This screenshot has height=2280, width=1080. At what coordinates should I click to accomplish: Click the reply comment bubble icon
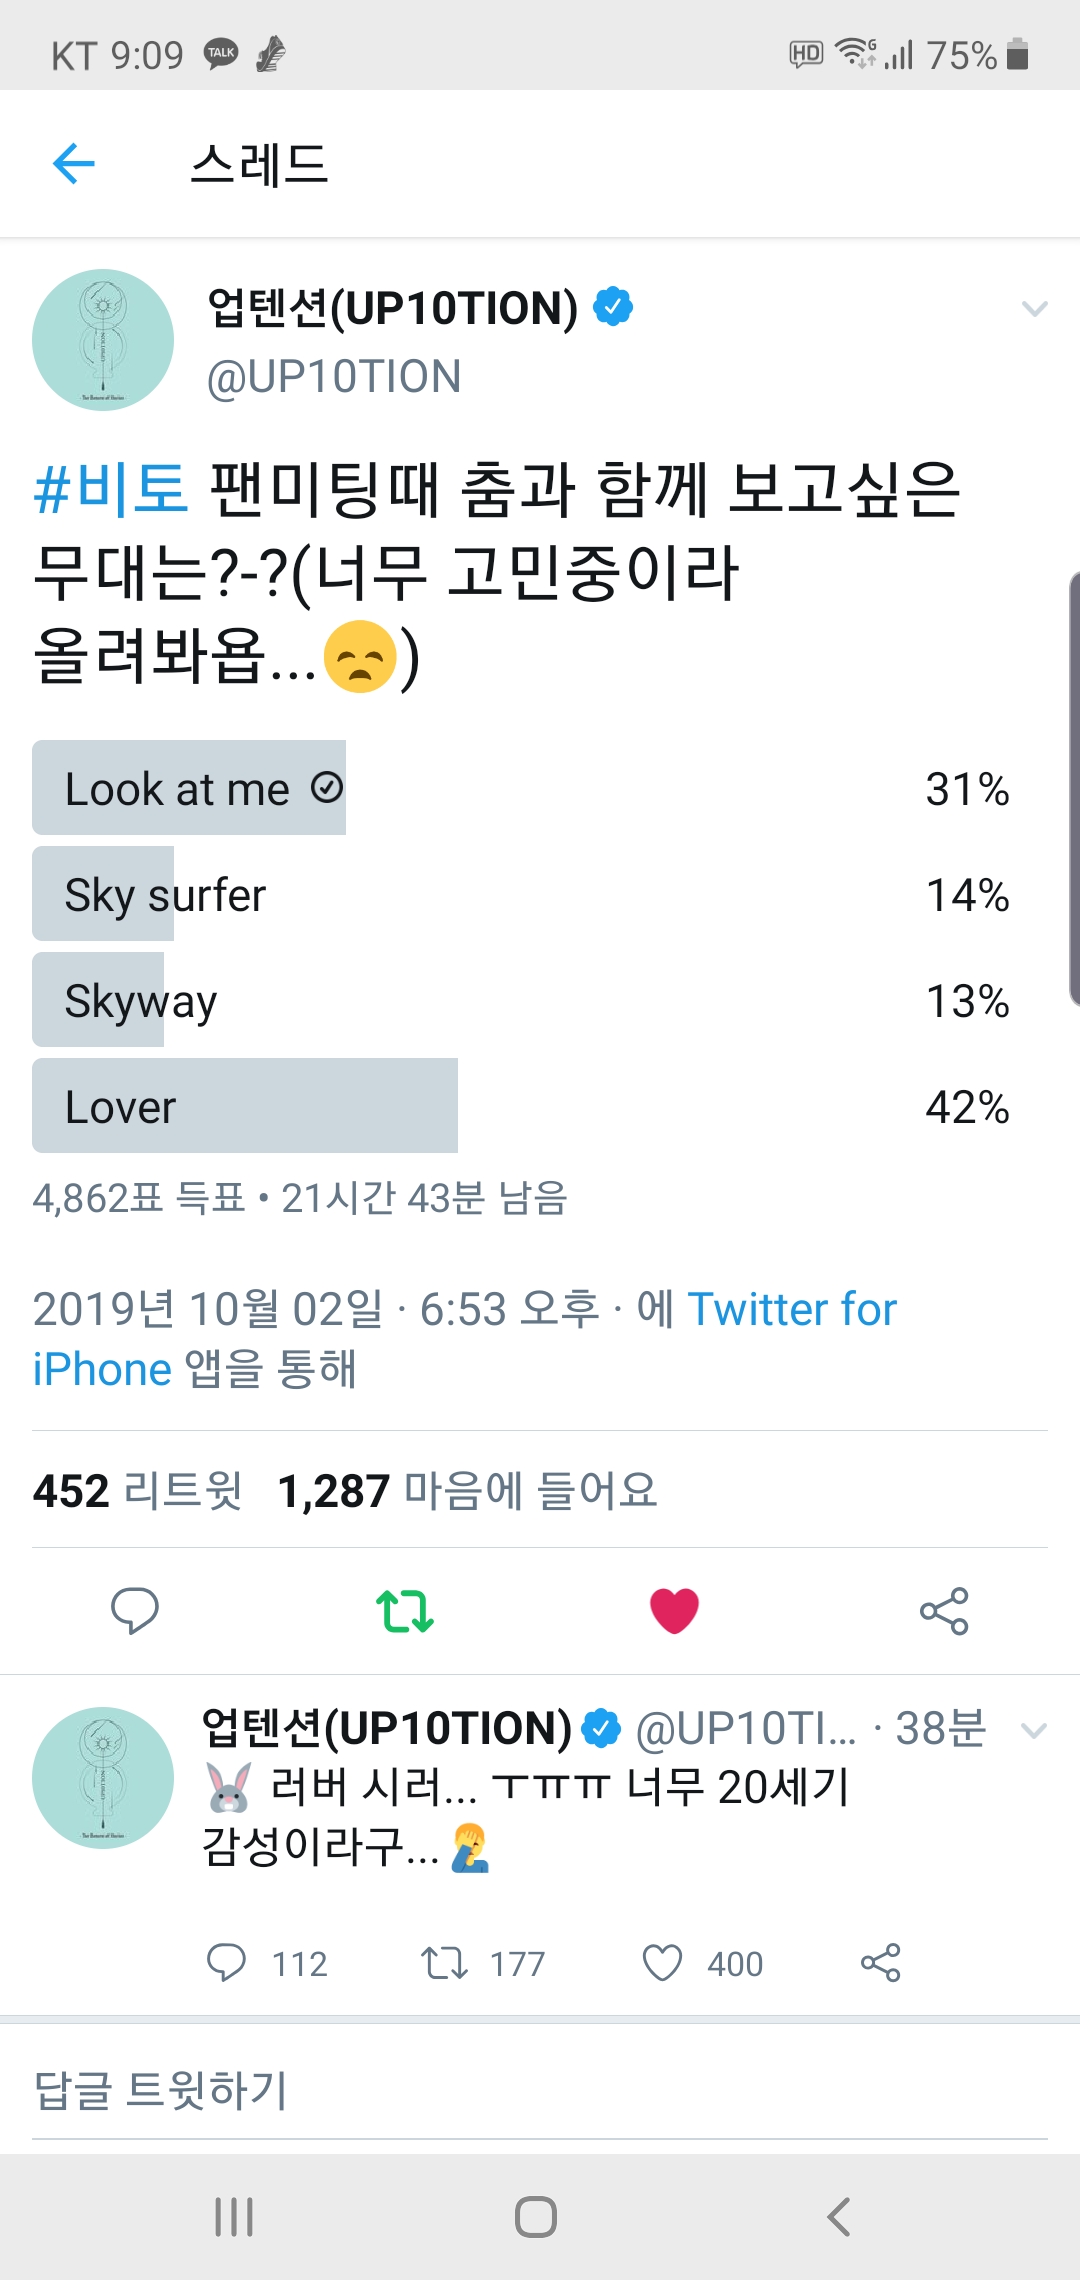(137, 1609)
